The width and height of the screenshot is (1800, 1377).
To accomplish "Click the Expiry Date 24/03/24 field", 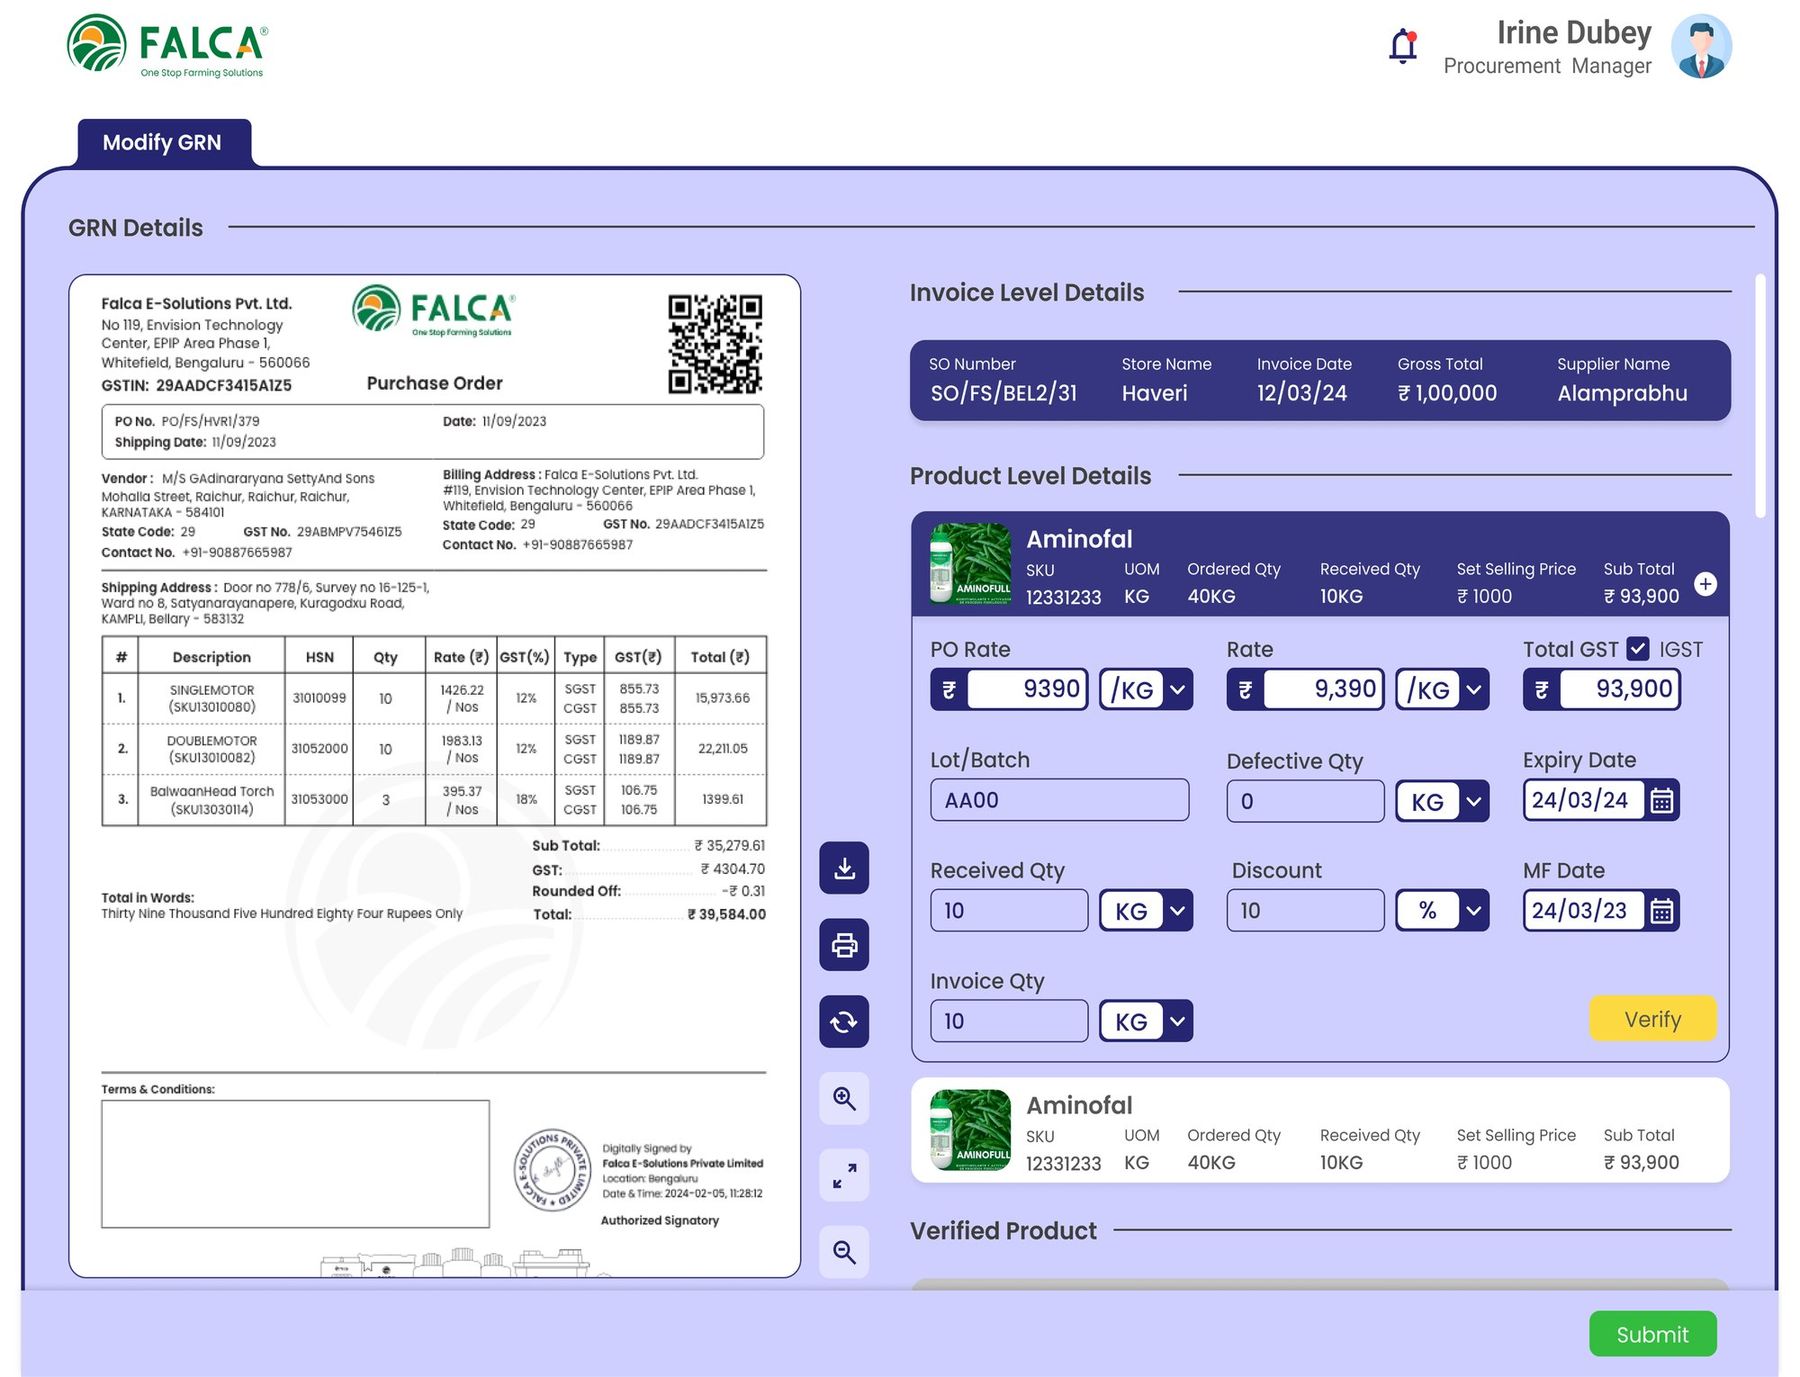I will coord(1584,800).
